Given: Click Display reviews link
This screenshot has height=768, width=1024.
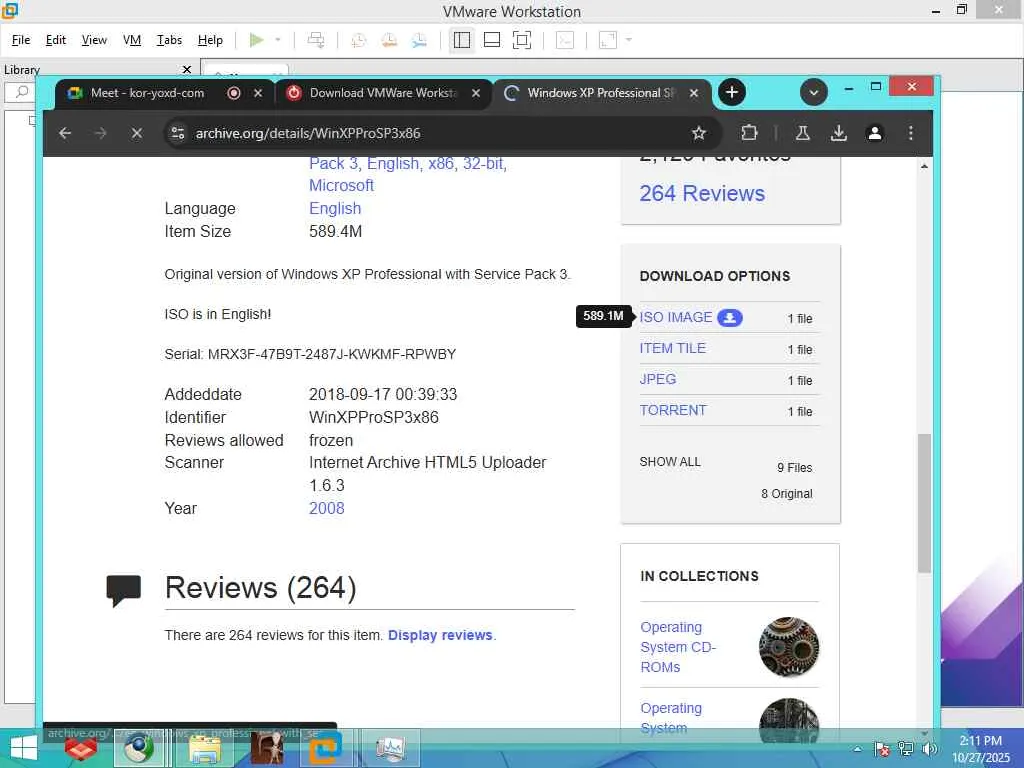Looking at the screenshot, I should (440, 635).
